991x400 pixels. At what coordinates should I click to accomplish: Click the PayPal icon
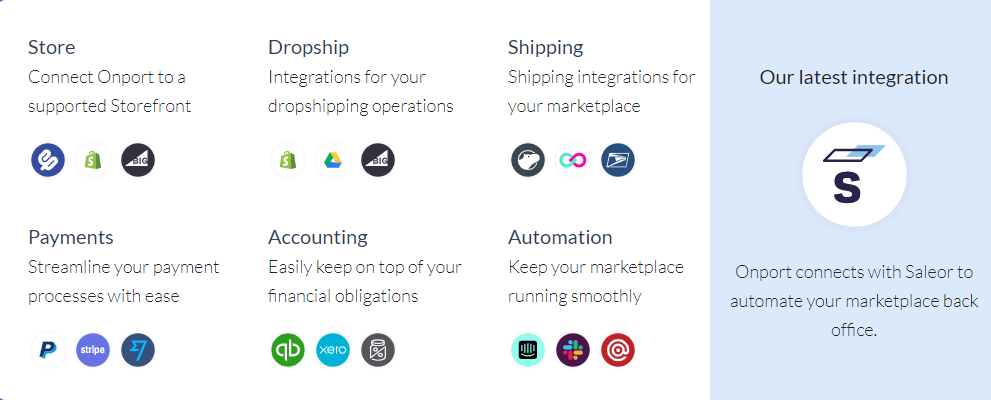(48, 350)
